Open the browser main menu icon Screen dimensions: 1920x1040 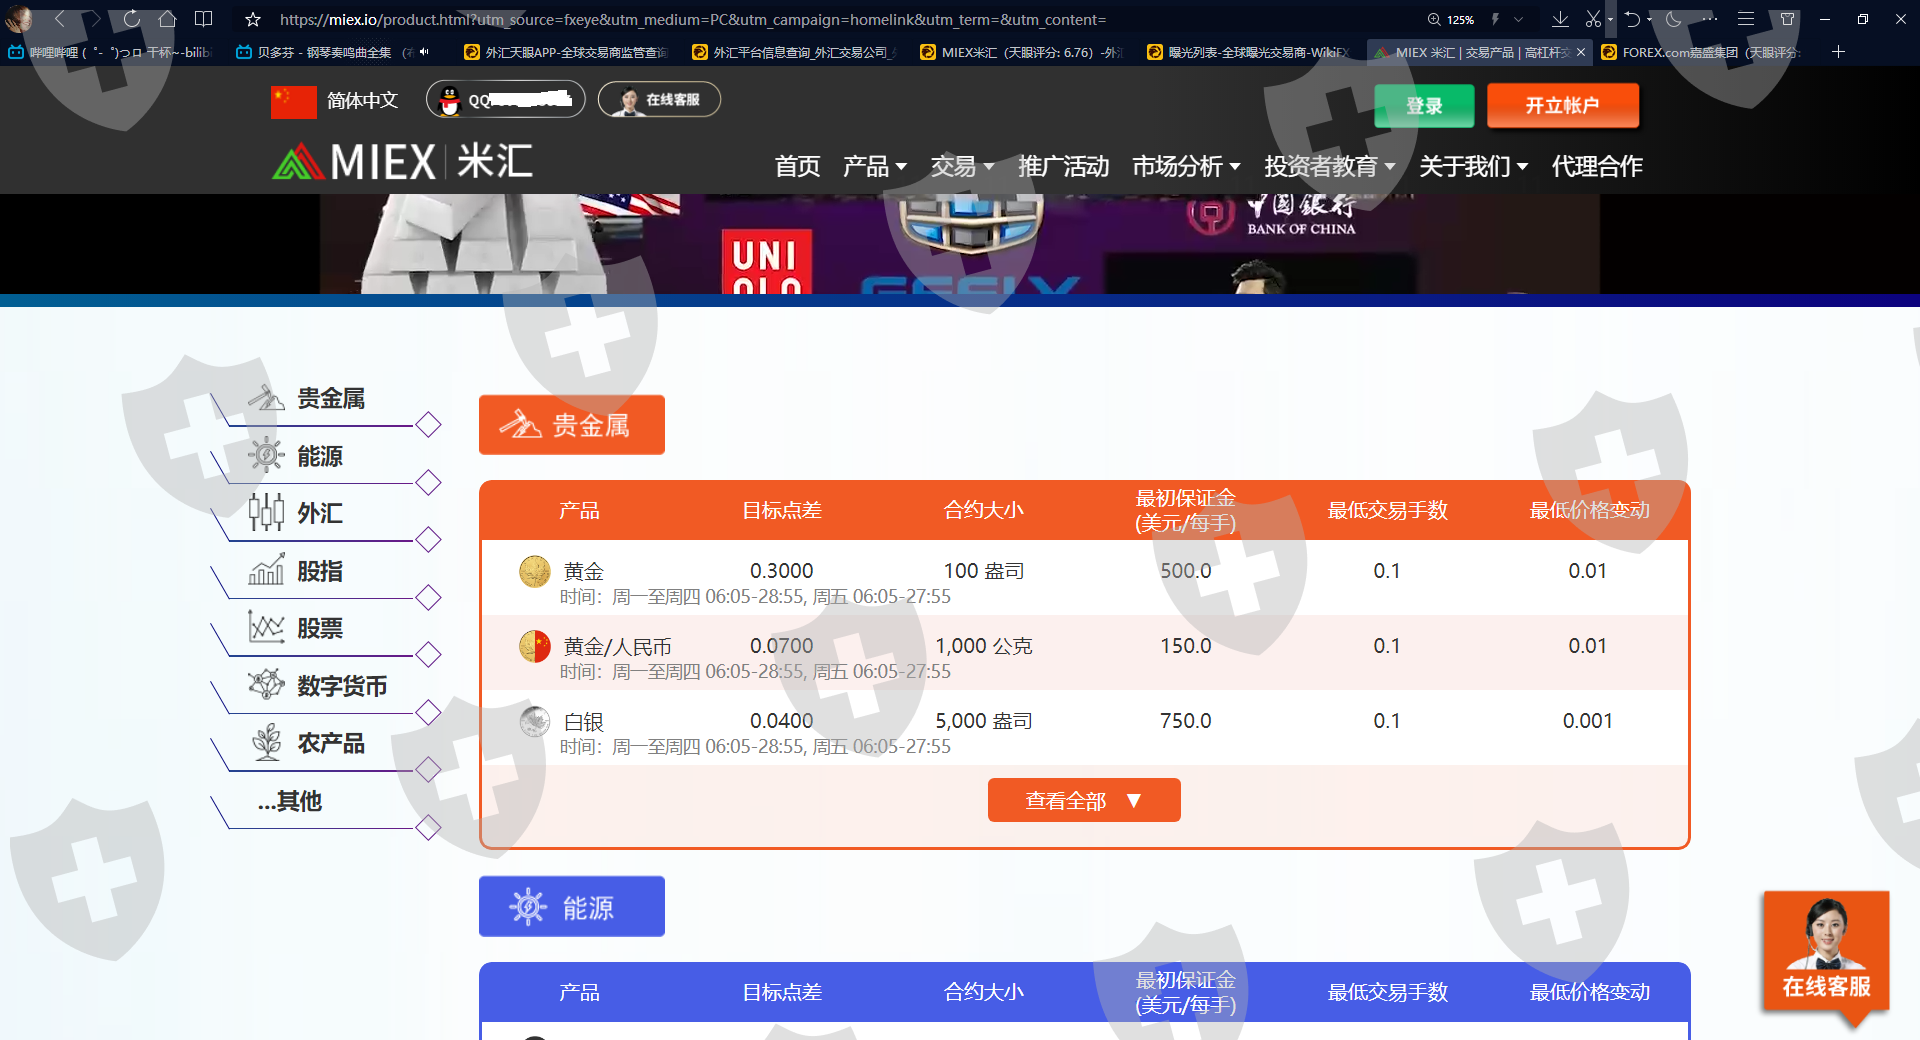tap(1746, 19)
